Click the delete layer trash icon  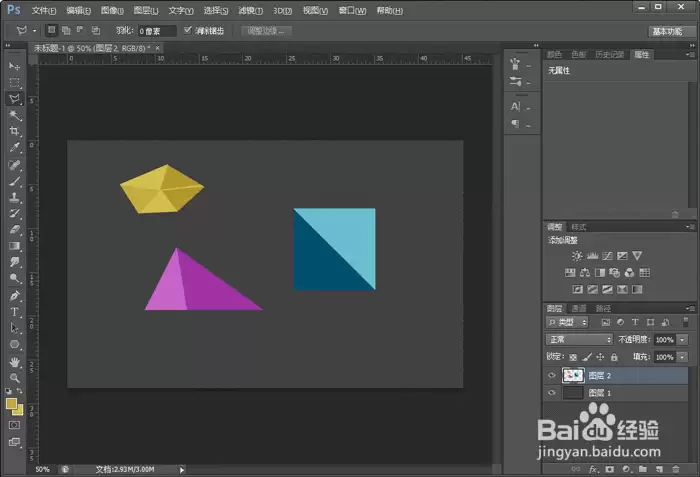pyautogui.click(x=675, y=469)
